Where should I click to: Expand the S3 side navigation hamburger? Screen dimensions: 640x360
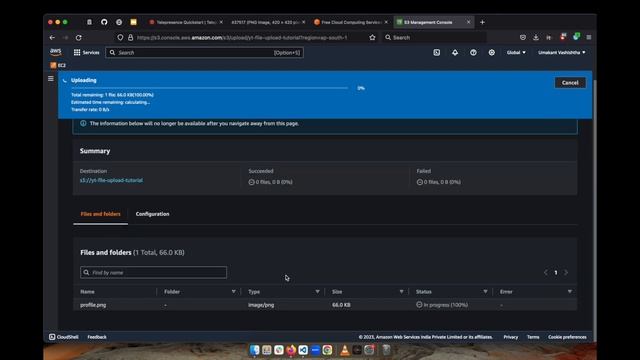pyautogui.click(x=51, y=78)
